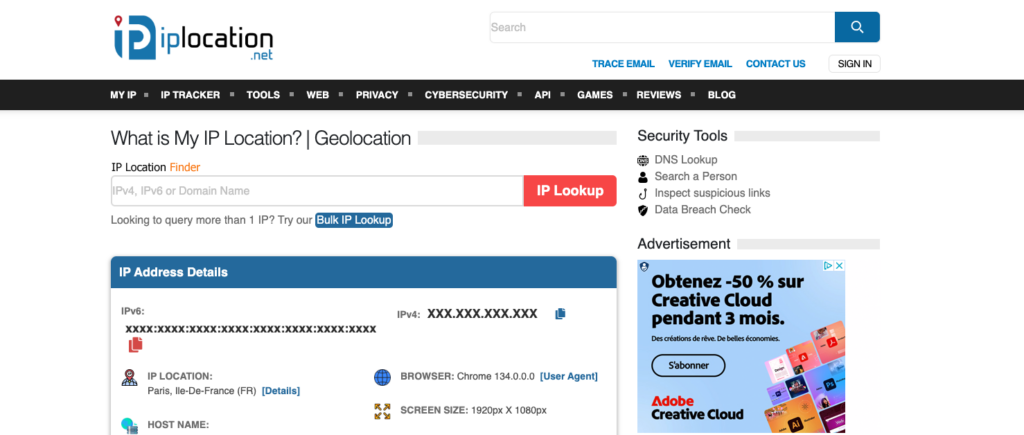Click the SIGN IN button
1024x435 pixels.
[x=854, y=64]
